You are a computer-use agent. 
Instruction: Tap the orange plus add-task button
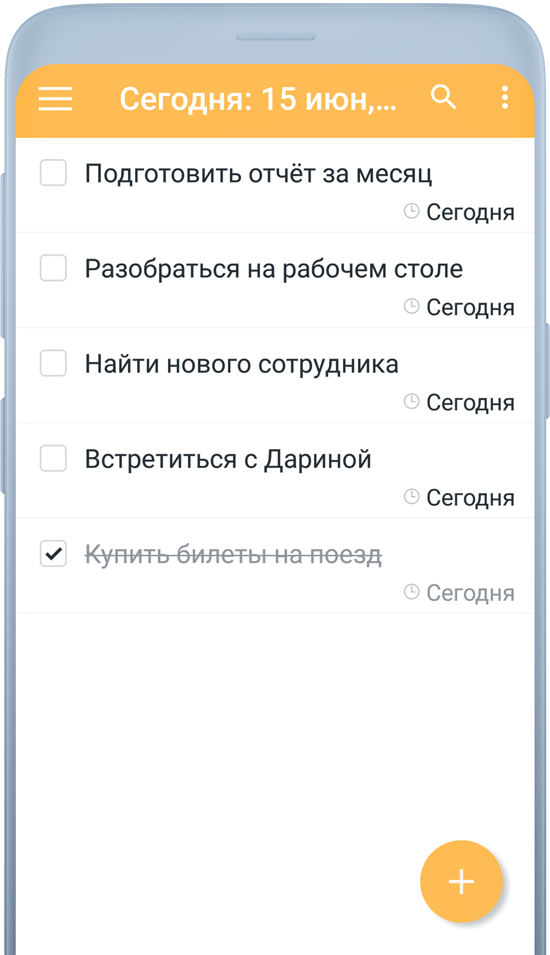pyautogui.click(x=461, y=881)
